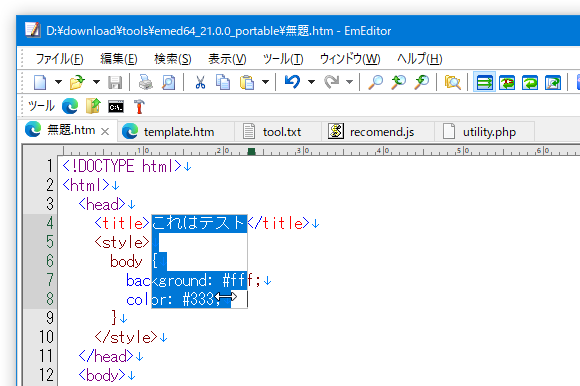Toggle the No Wrap mode button
The height and width of the screenshot is (386, 580).
(x=484, y=82)
